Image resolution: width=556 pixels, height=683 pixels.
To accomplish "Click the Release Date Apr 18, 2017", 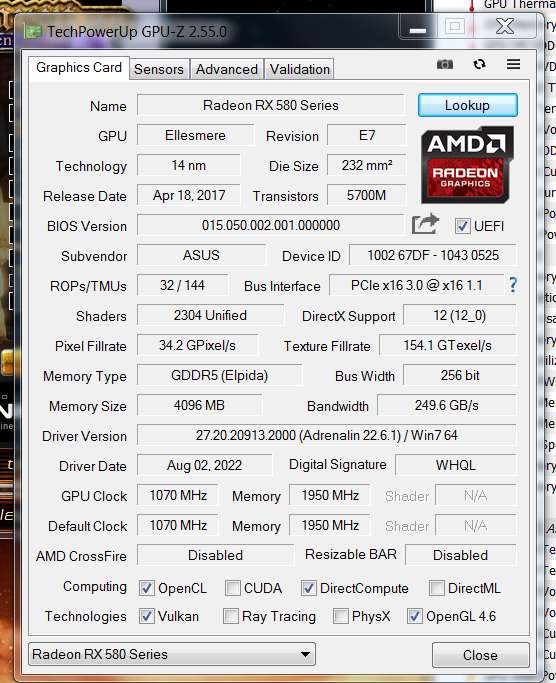I will pos(189,195).
